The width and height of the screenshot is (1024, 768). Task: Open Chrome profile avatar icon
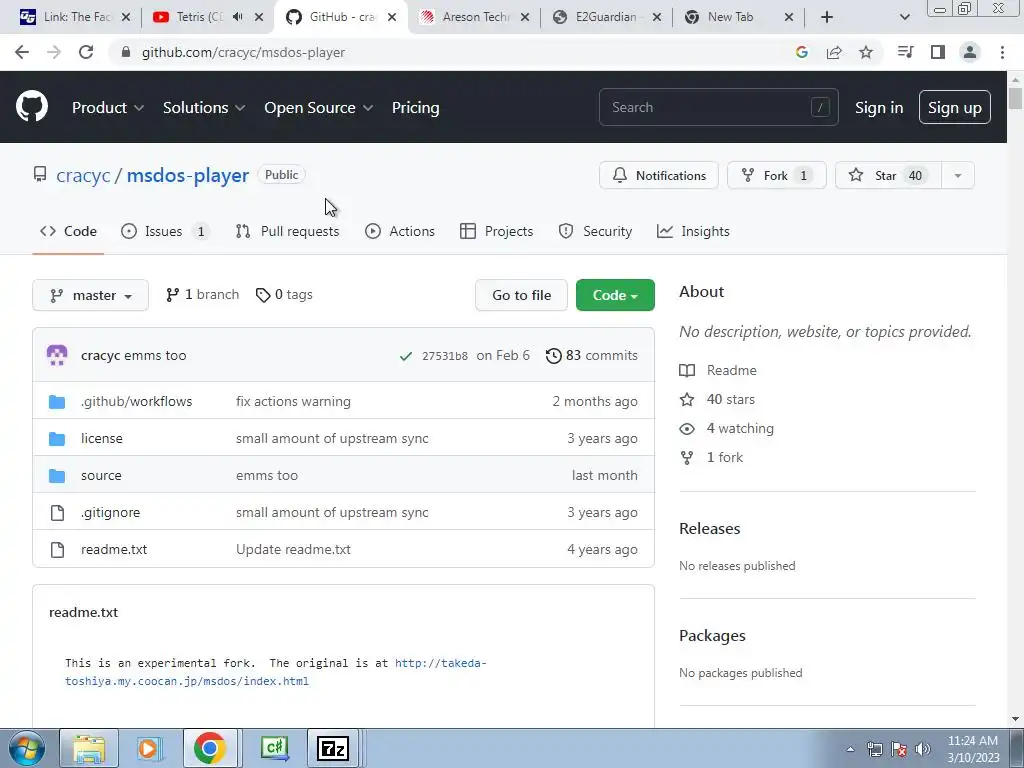tap(970, 52)
